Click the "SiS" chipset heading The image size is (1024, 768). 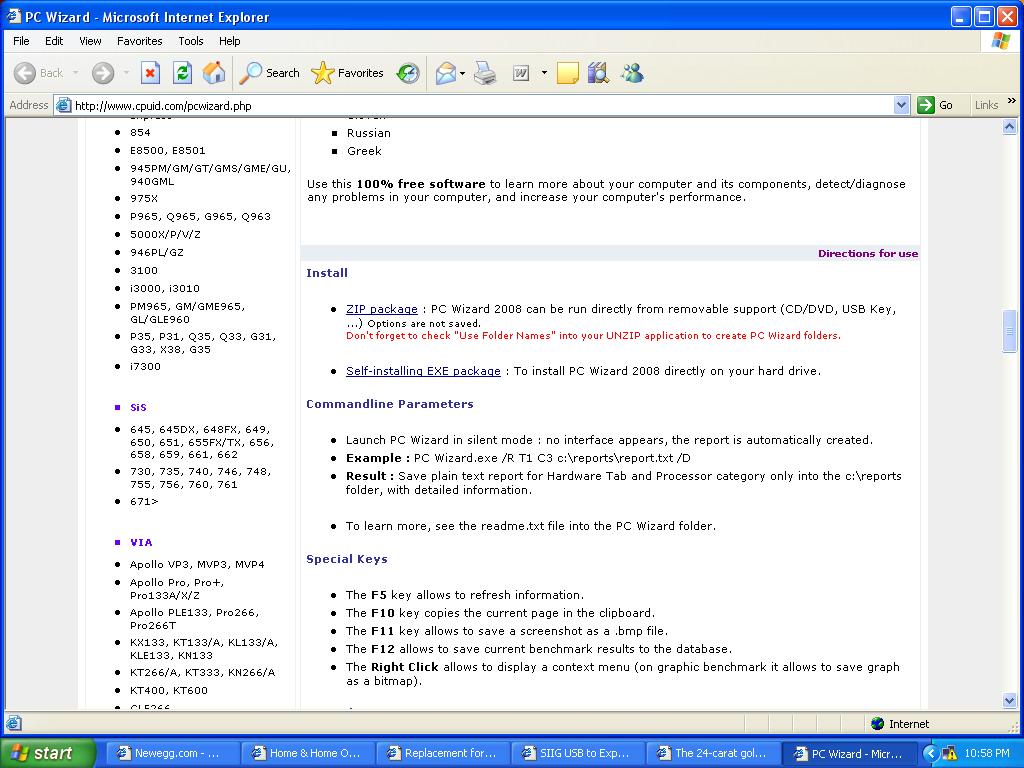coord(138,408)
